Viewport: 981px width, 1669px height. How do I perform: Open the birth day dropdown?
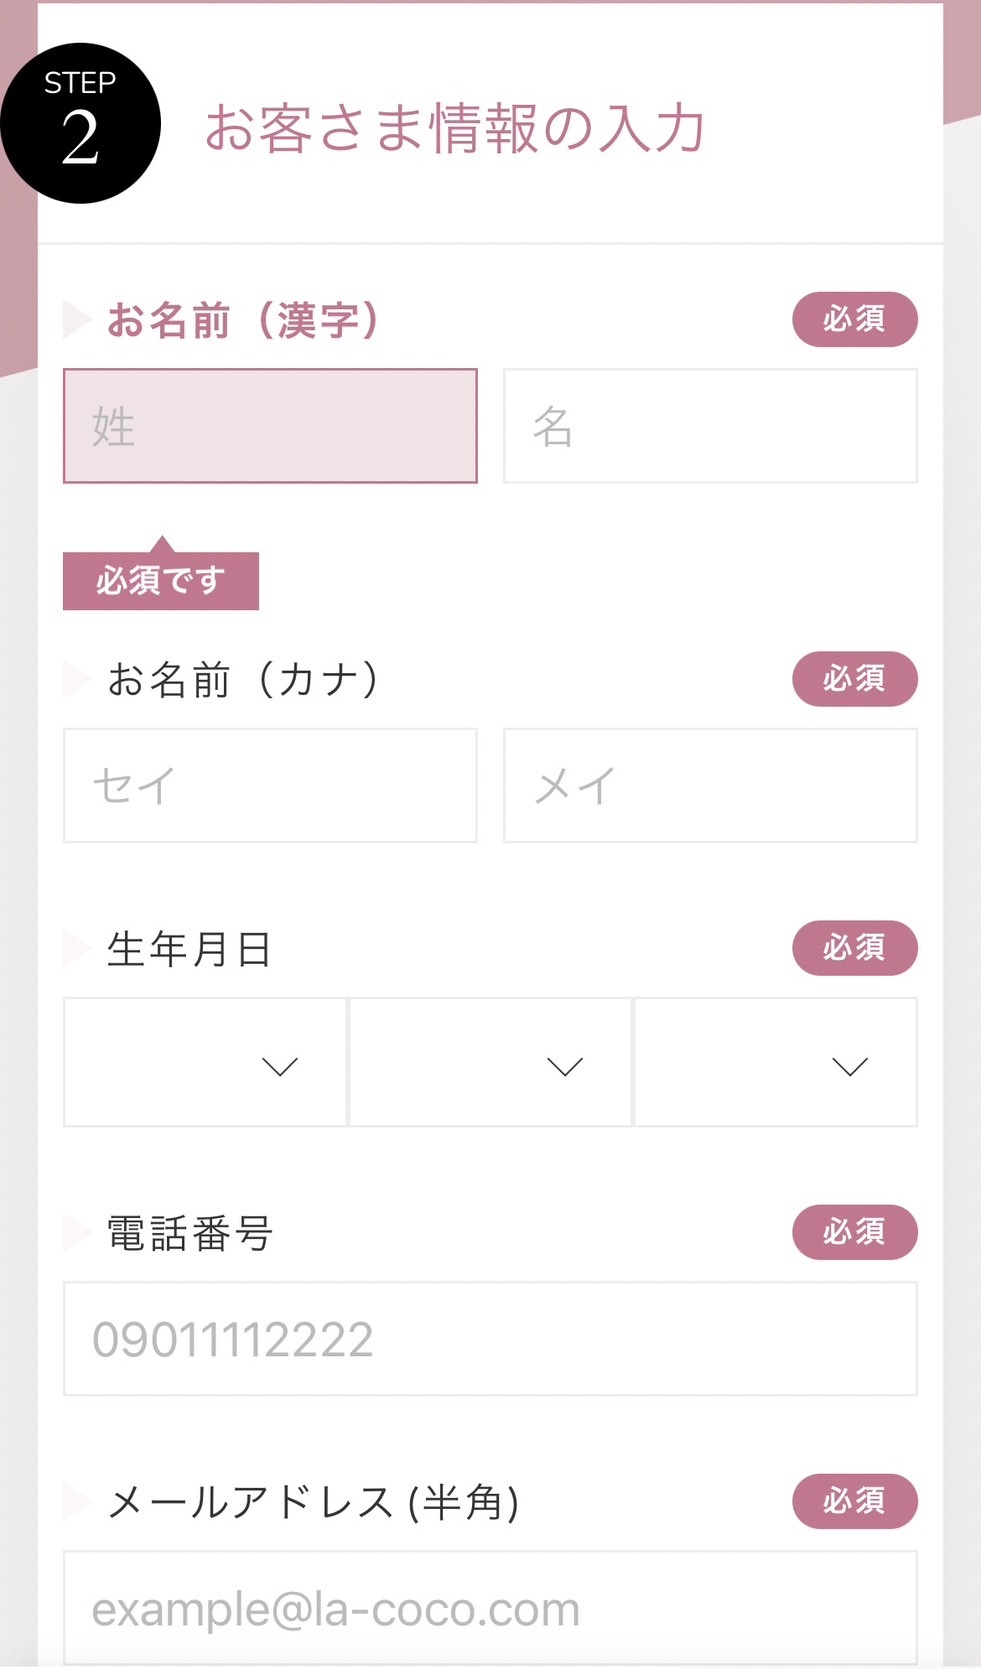(776, 1062)
